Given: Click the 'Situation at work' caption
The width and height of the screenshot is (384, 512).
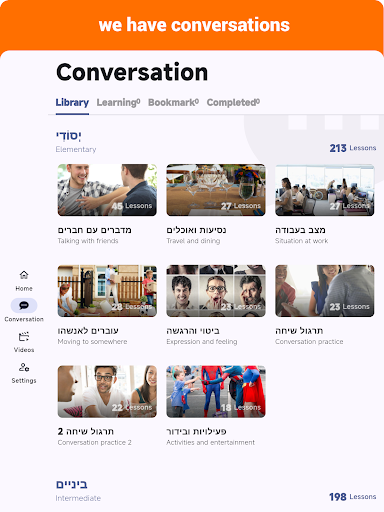Looking at the screenshot, I should [x=302, y=241].
